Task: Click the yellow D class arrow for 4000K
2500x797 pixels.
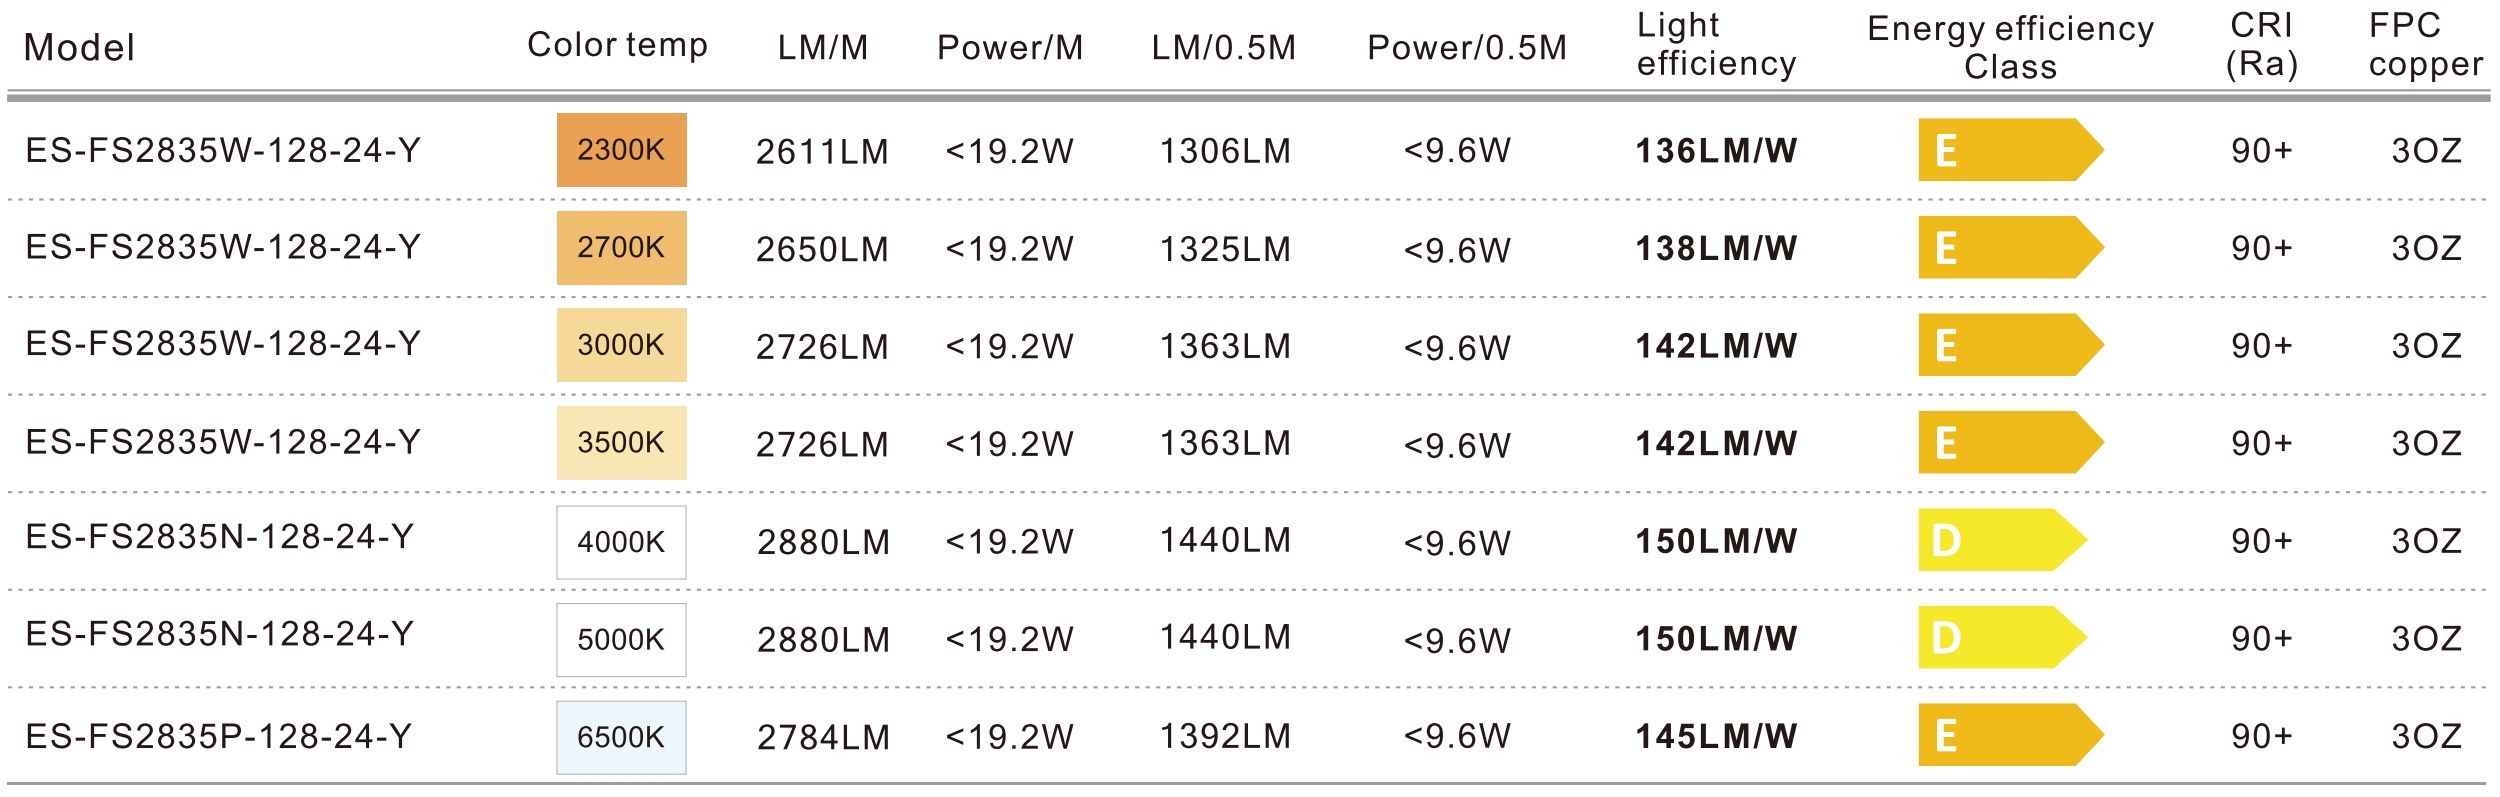Action: pos(2000,540)
